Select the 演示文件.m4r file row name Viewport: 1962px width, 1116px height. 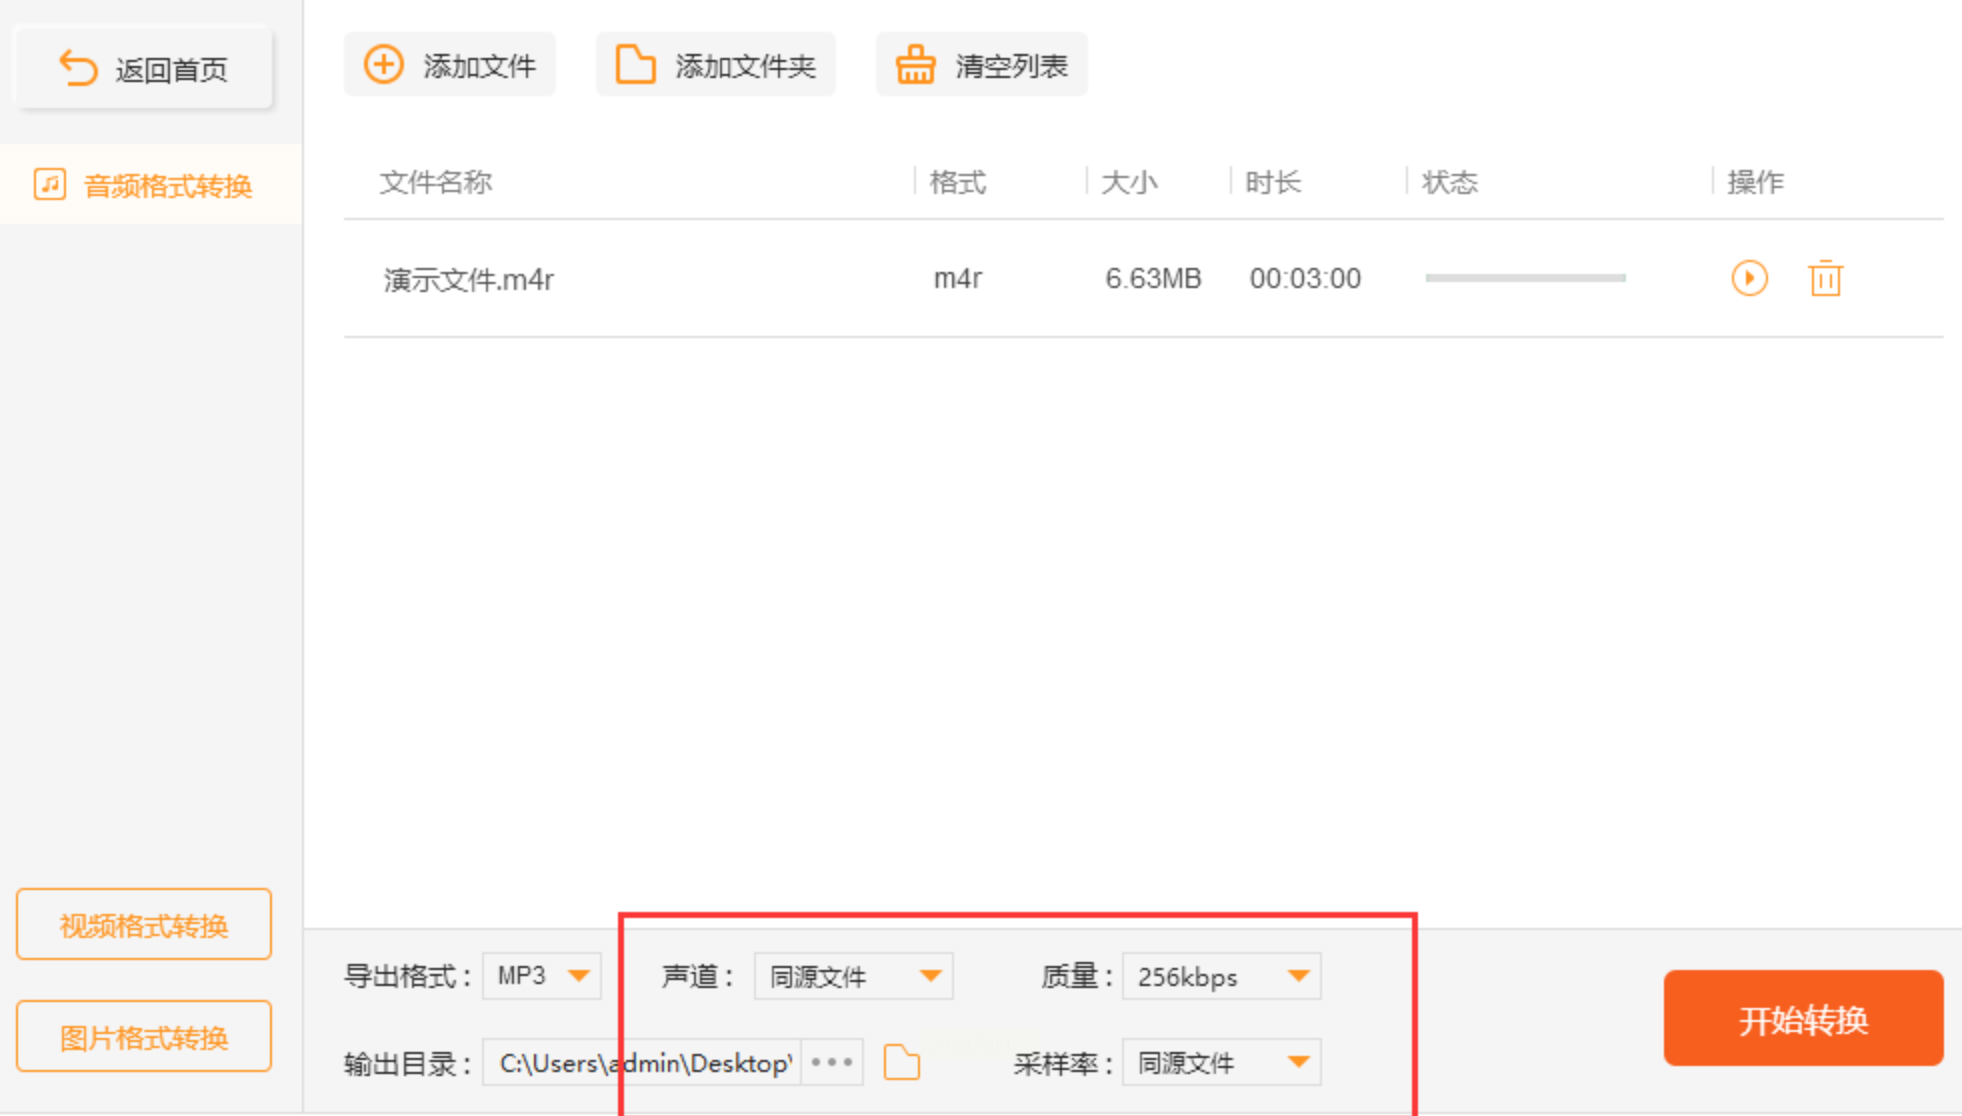pos(468,279)
